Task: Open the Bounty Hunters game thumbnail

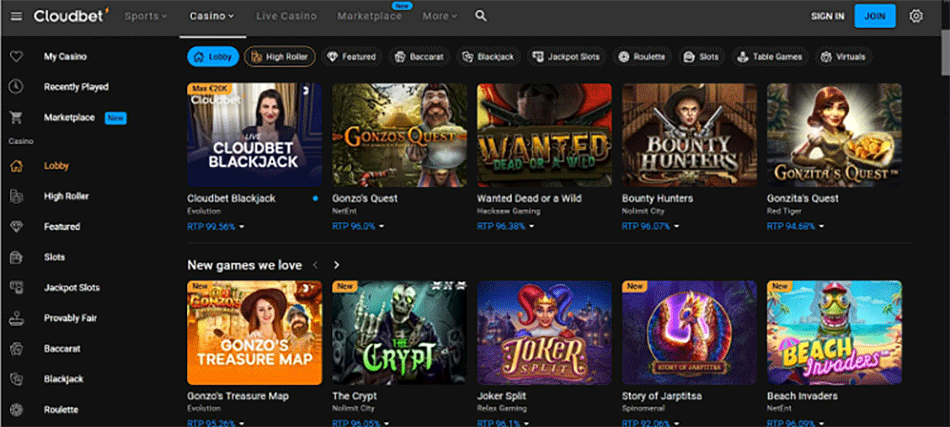Action: pos(689,135)
